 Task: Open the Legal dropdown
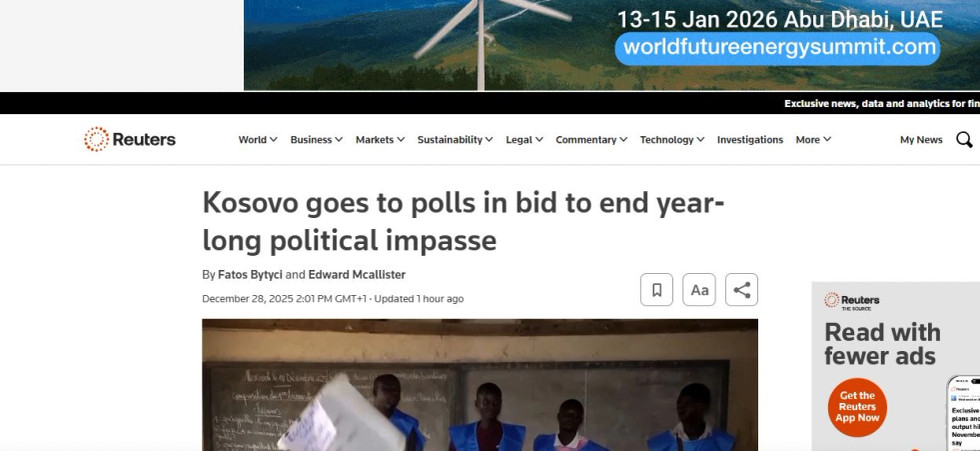524,140
